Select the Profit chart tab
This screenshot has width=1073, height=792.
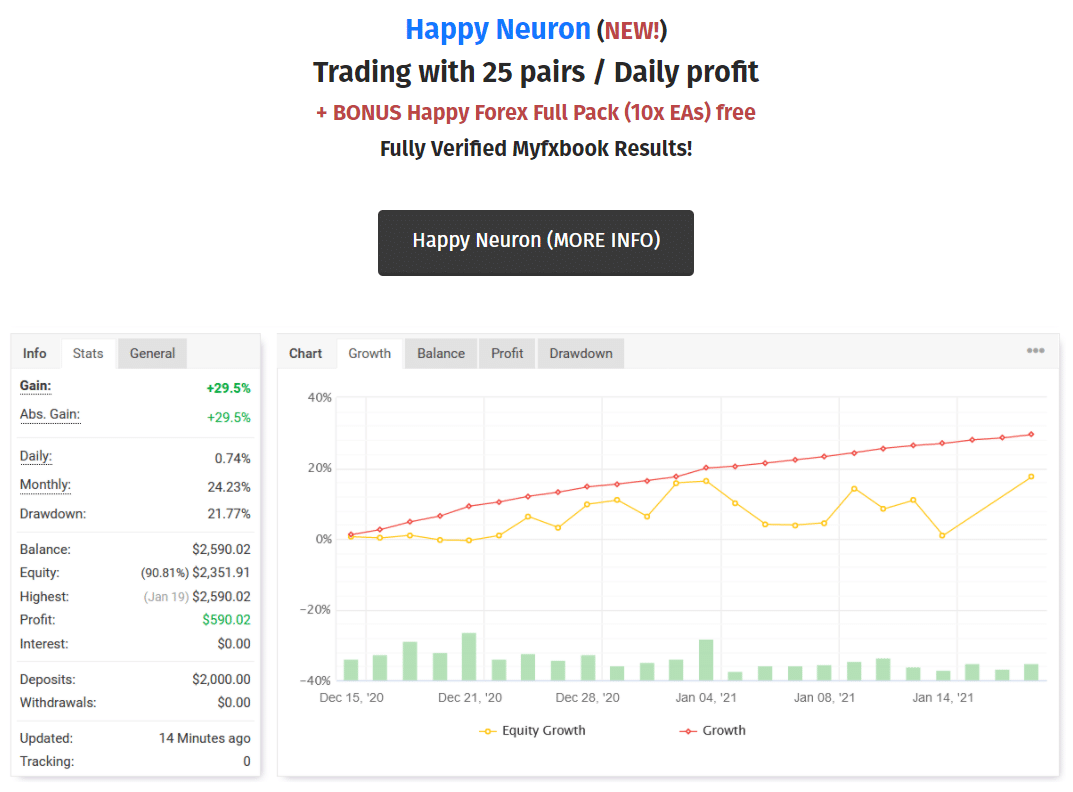pyautogui.click(x=507, y=353)
